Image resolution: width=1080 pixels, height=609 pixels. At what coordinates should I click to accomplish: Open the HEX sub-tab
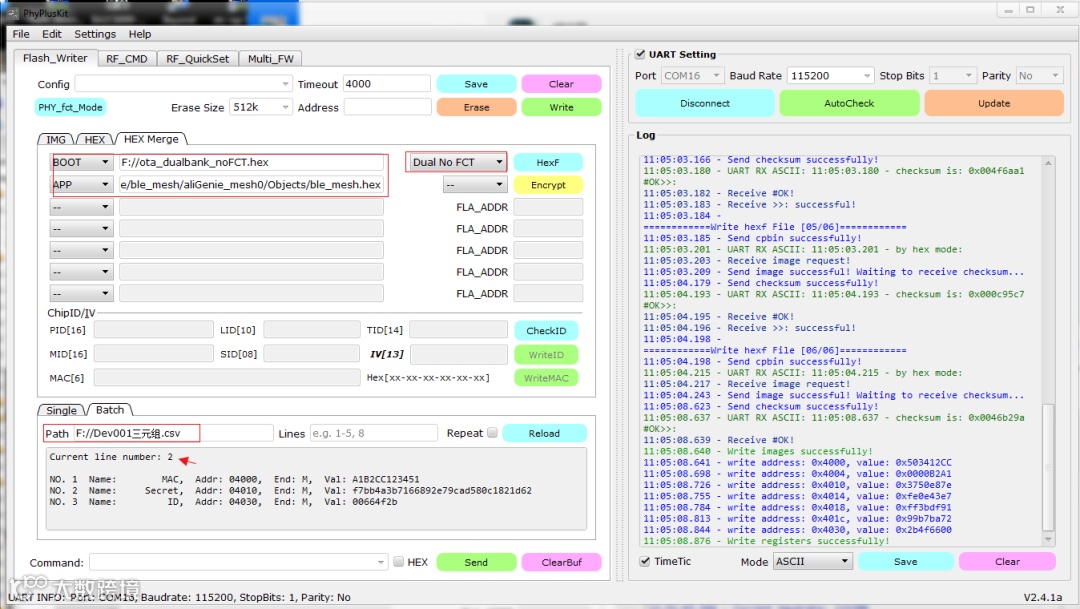[x=94, y=139]
